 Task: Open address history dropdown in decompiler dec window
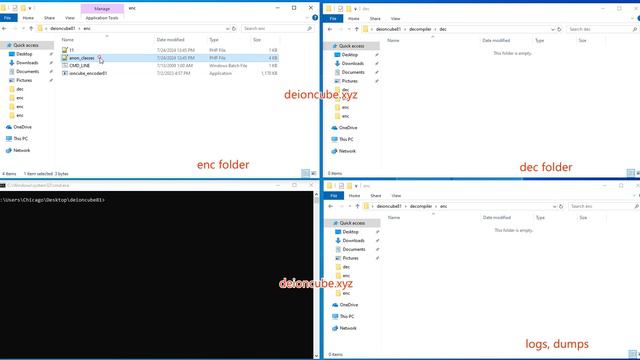(553, 29)
